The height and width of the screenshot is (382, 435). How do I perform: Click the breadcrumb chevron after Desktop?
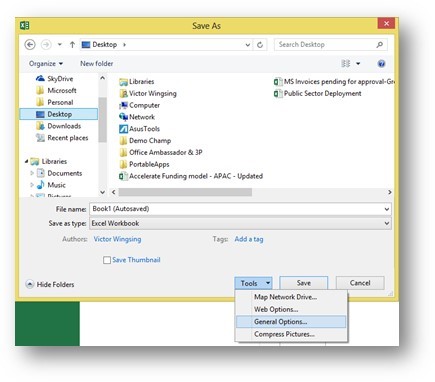point(124,45)
